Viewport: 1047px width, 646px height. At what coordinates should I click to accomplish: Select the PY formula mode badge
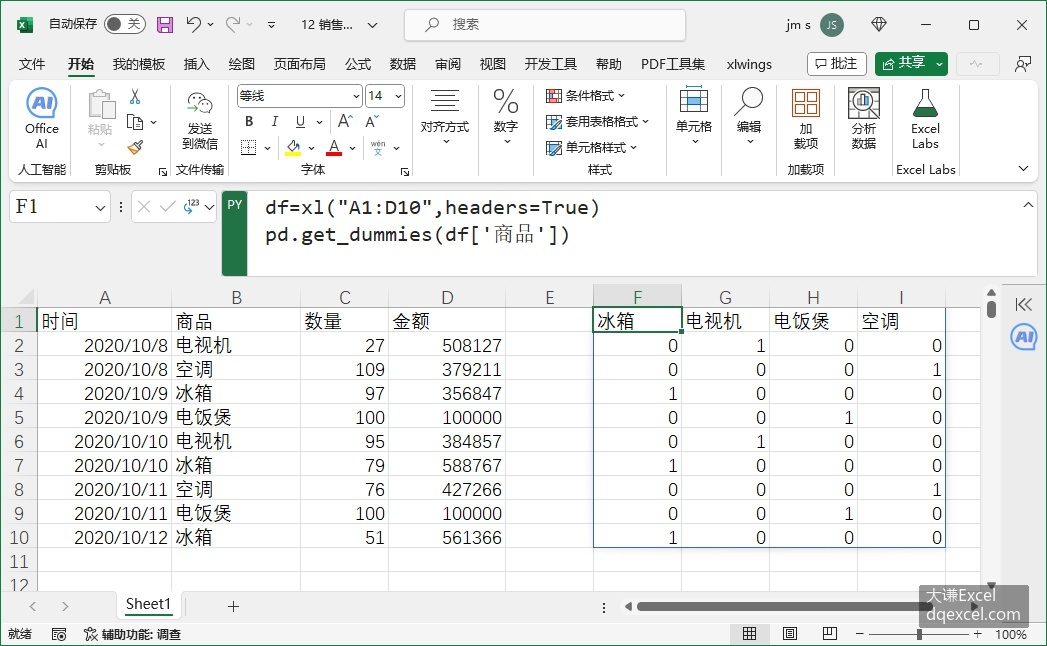coord(234,233)
